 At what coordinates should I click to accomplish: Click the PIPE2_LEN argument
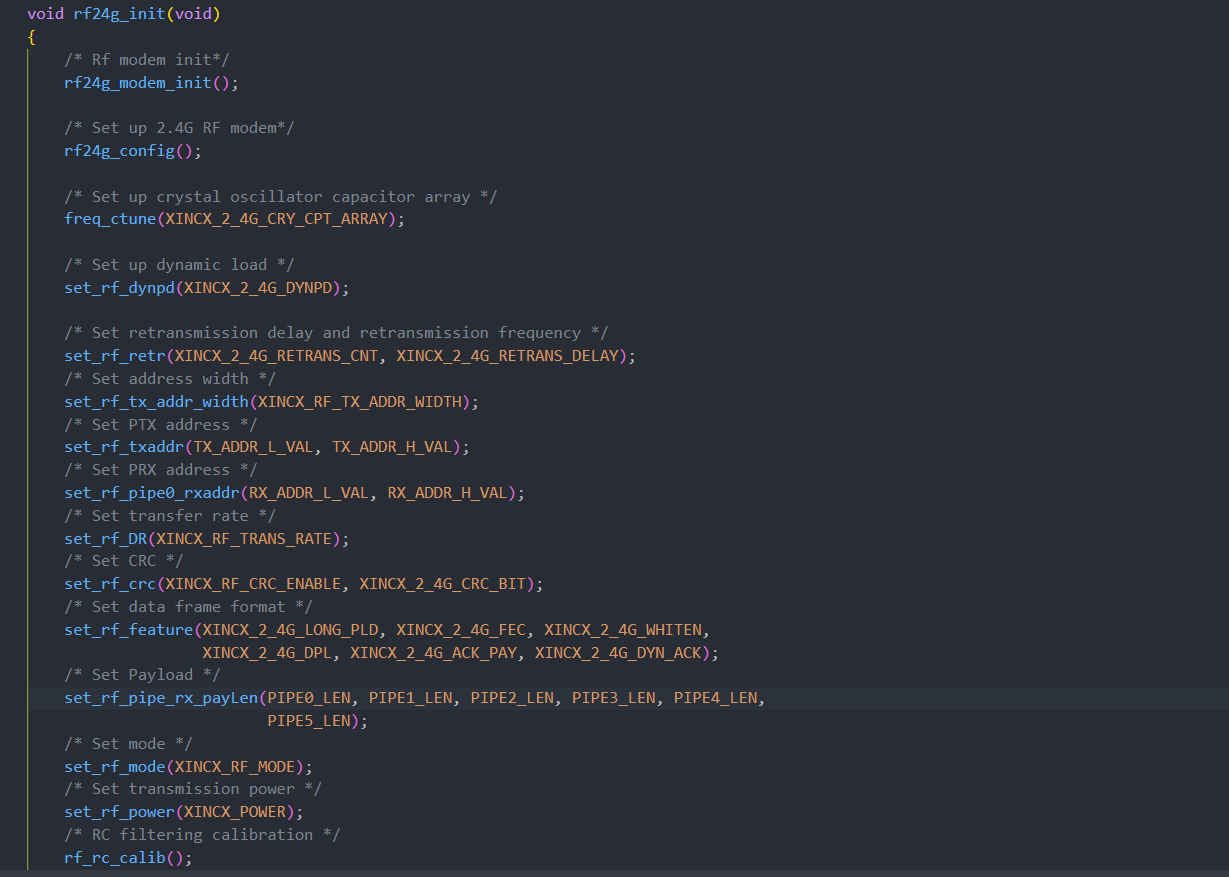[511, 698]
